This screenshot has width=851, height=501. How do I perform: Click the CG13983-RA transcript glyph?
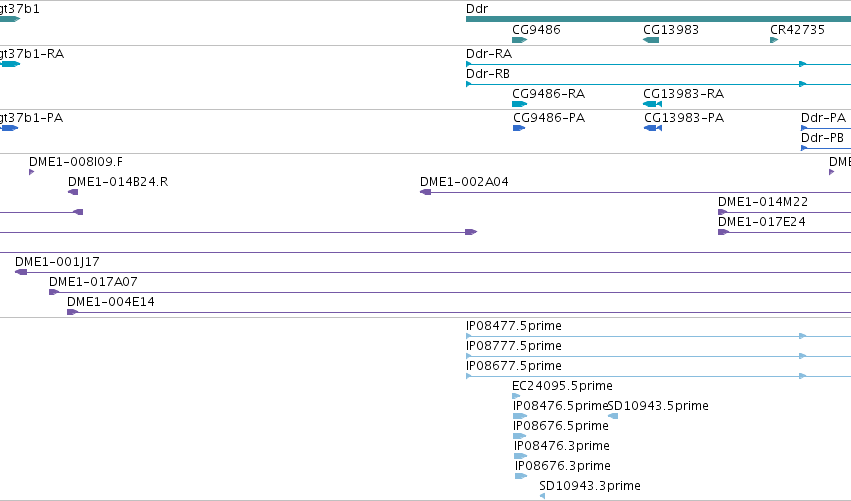652,104
